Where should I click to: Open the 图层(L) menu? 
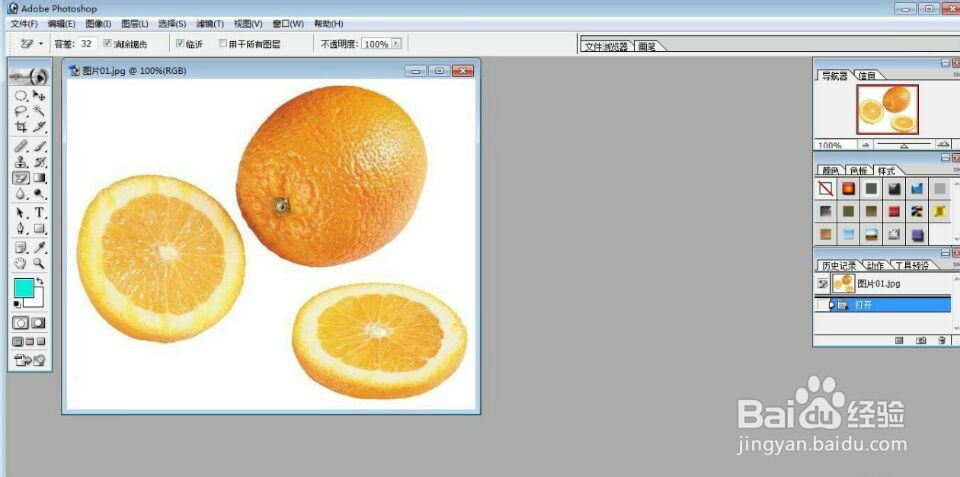pyautogui.click(x=135, y=24)
